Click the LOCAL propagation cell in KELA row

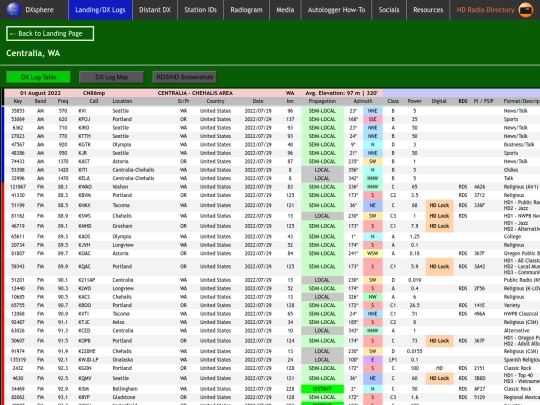point(322,178)
